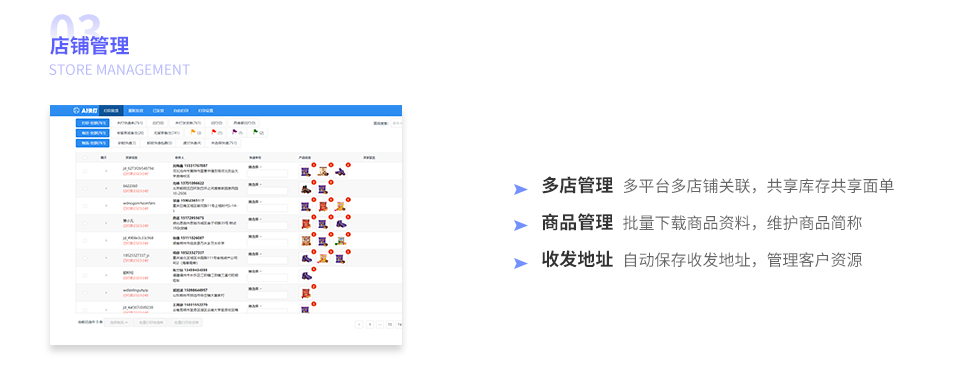Click the app logo in the blue header
Viewport: 980px width, 373px height.
(85, 111)
